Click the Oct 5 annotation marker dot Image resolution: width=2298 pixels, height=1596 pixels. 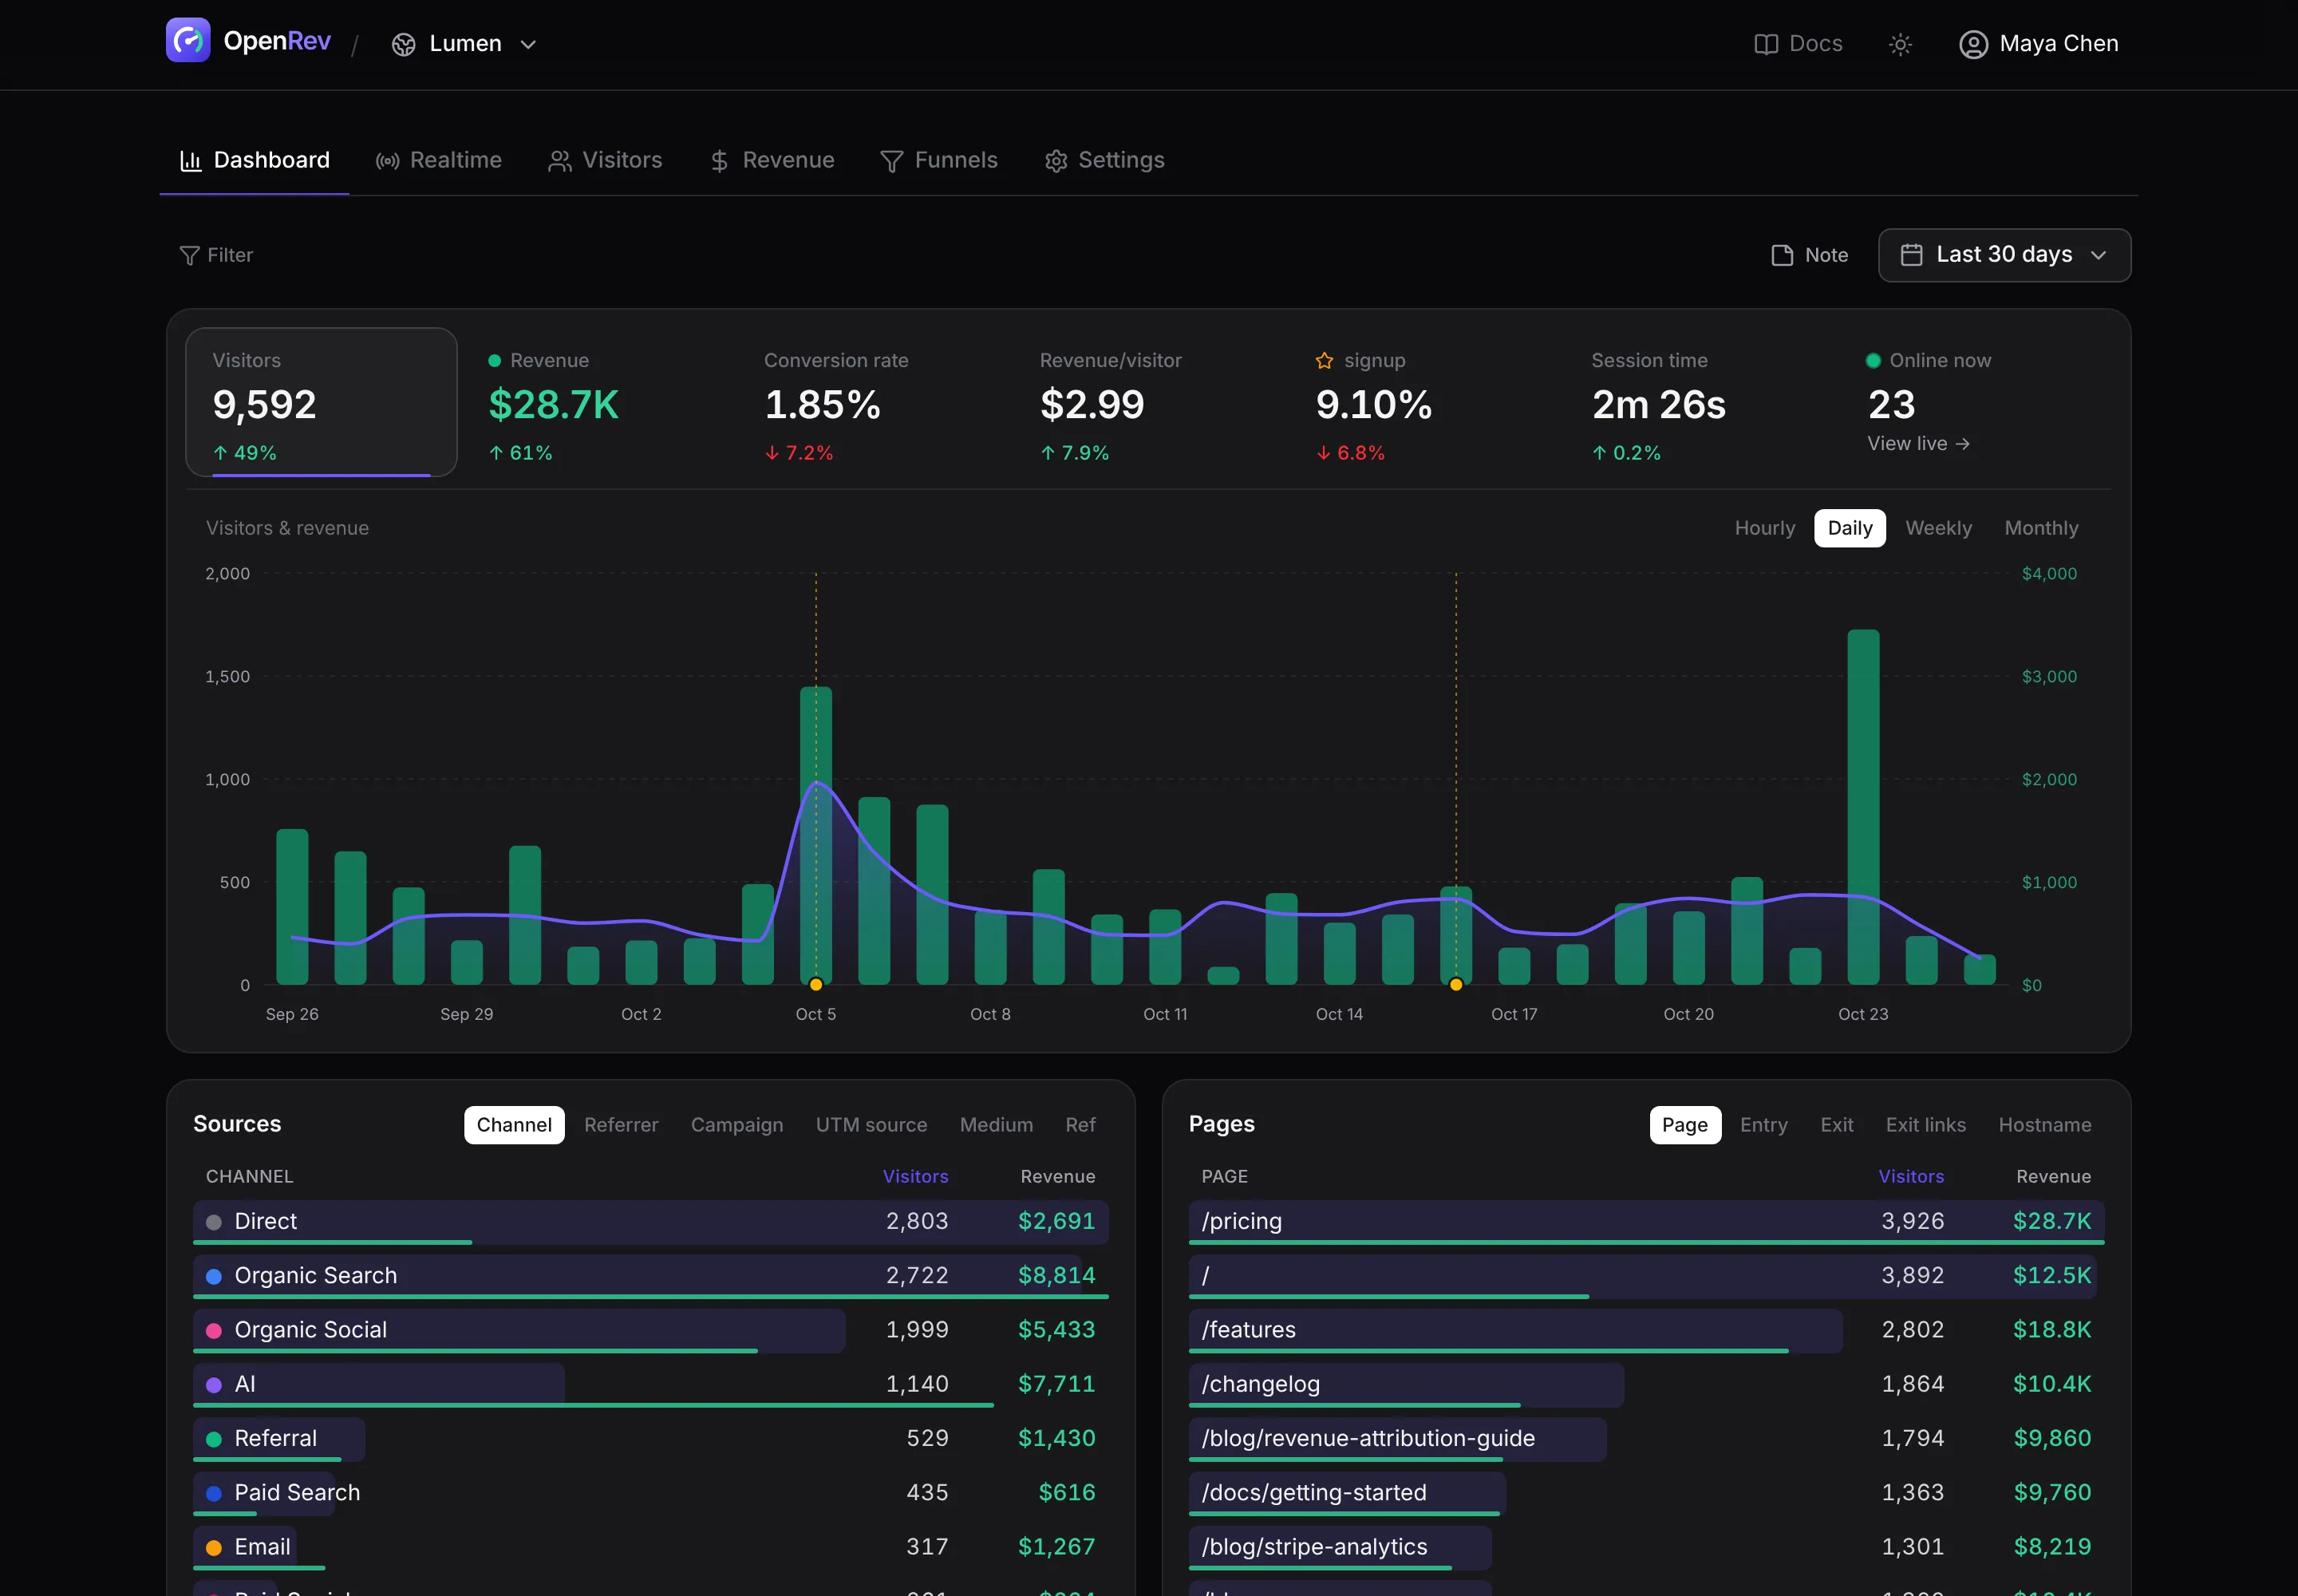(x=816, y=984)
